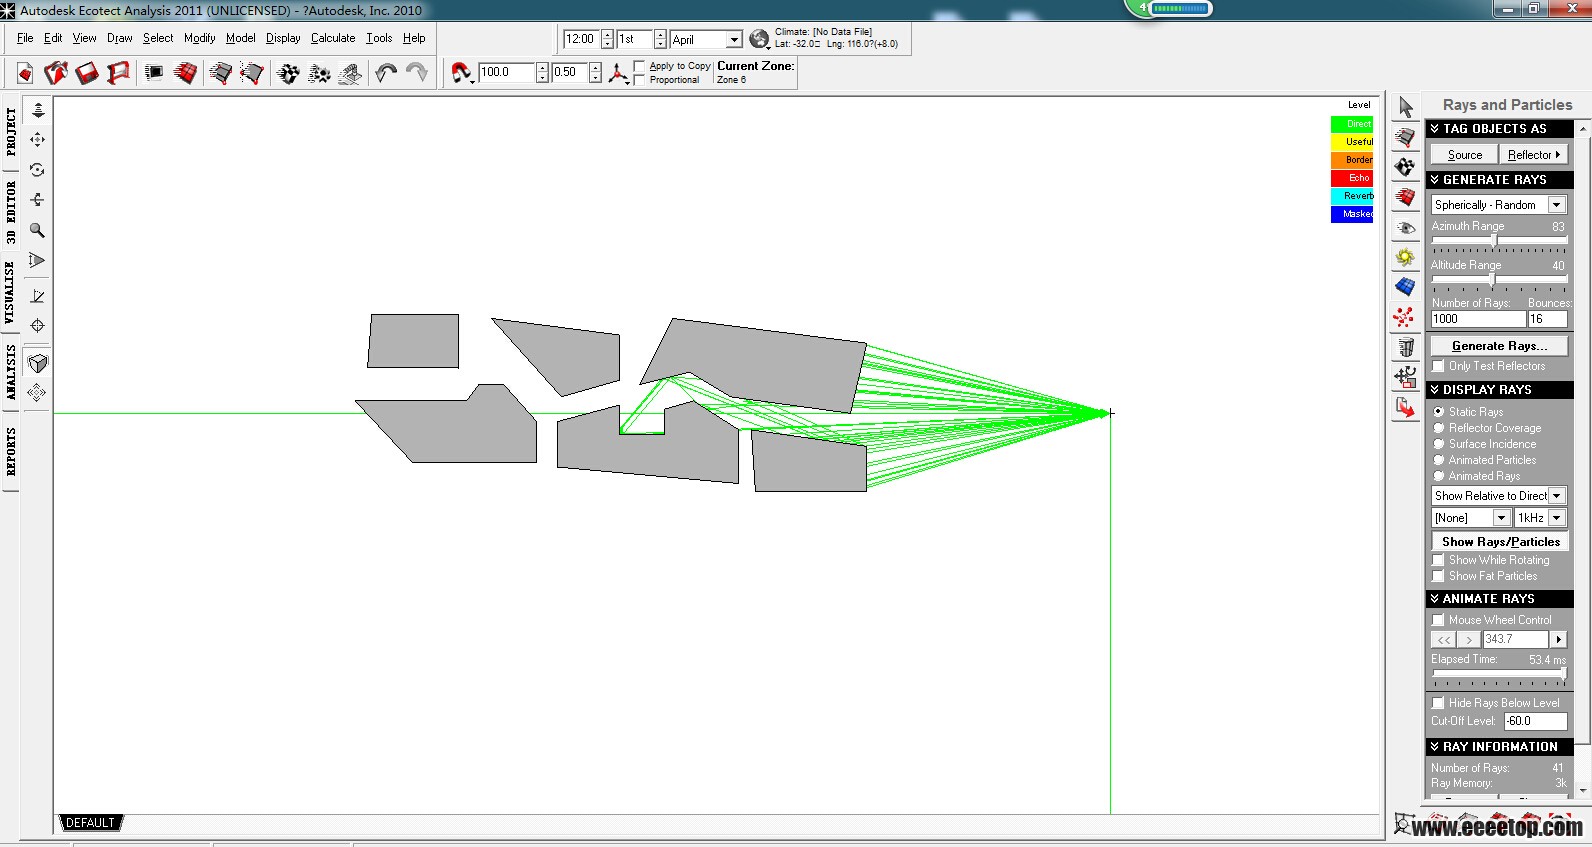Open the blue Analysis Grid panel icon
Image resolution: width=1592 pixels, height=847 pixels.
click(1406, 287)
